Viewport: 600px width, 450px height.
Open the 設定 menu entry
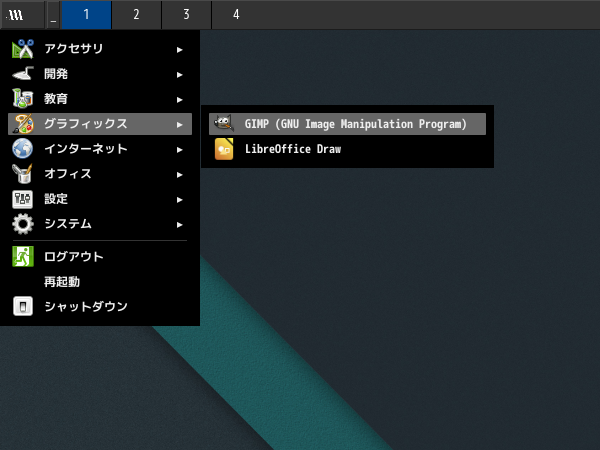click(x=100, y=199)
